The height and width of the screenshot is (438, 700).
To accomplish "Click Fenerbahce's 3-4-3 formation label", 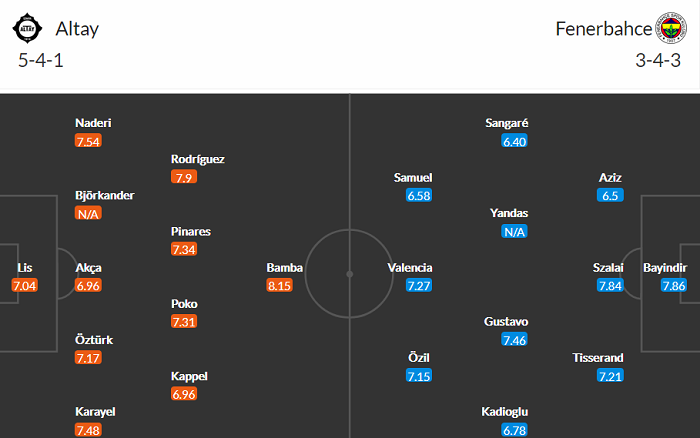I will pos(660,61).
